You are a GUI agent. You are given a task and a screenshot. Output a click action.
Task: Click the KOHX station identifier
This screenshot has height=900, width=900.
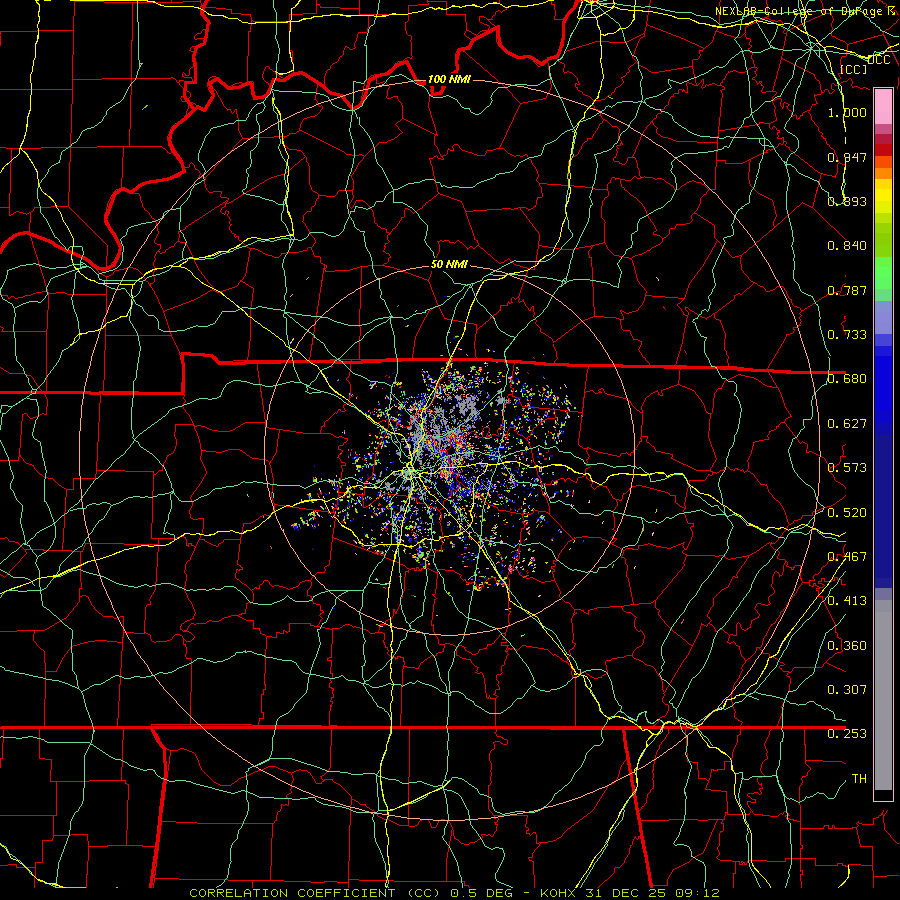click(558, 893)
